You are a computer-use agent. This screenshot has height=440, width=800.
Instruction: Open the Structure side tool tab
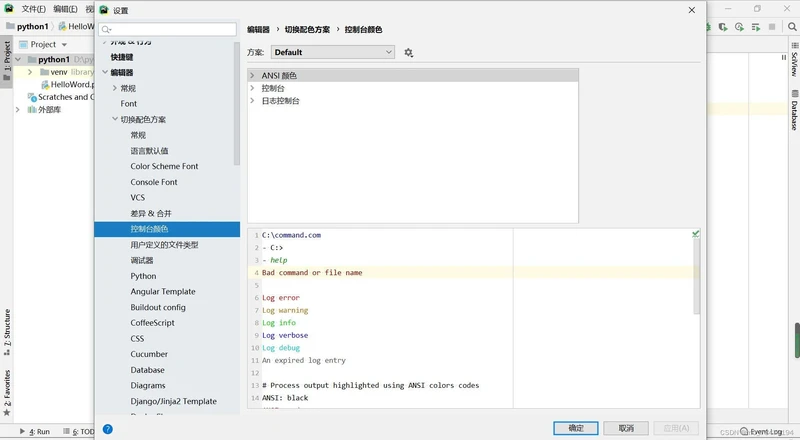click(7, 332)
